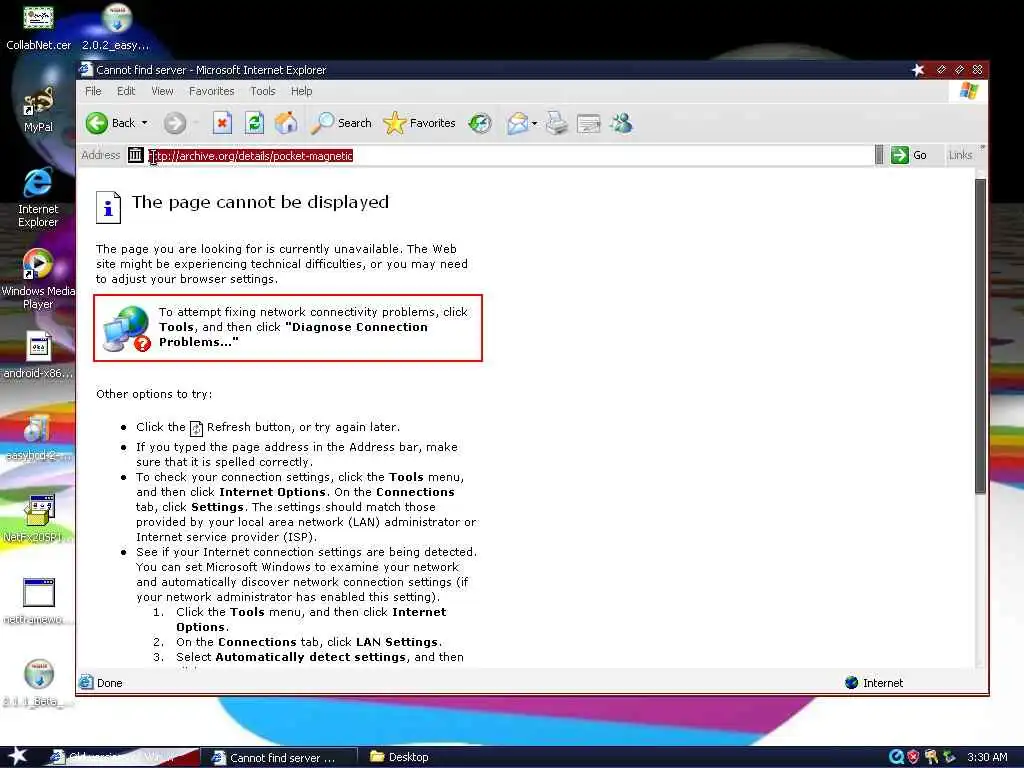Select android-x86 desktop file icon
This screenshot has width=1024, height=768.
click(38, 356)
